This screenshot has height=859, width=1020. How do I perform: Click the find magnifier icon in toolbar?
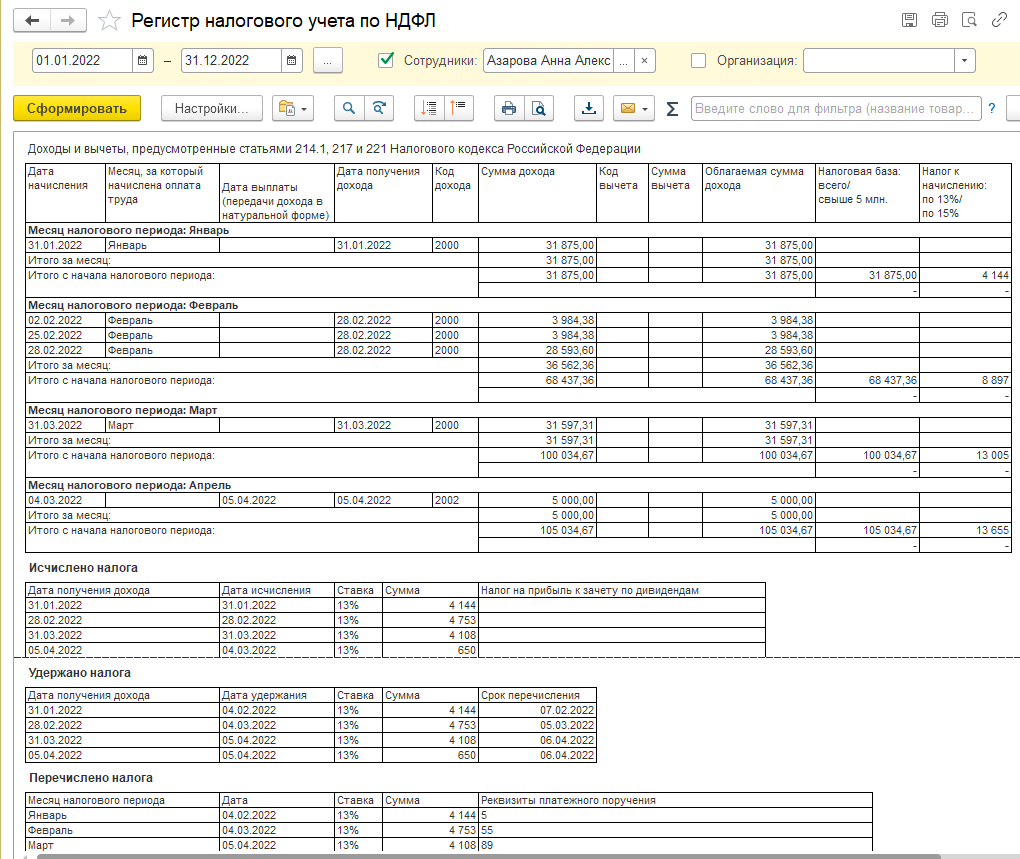click(350, 109)
